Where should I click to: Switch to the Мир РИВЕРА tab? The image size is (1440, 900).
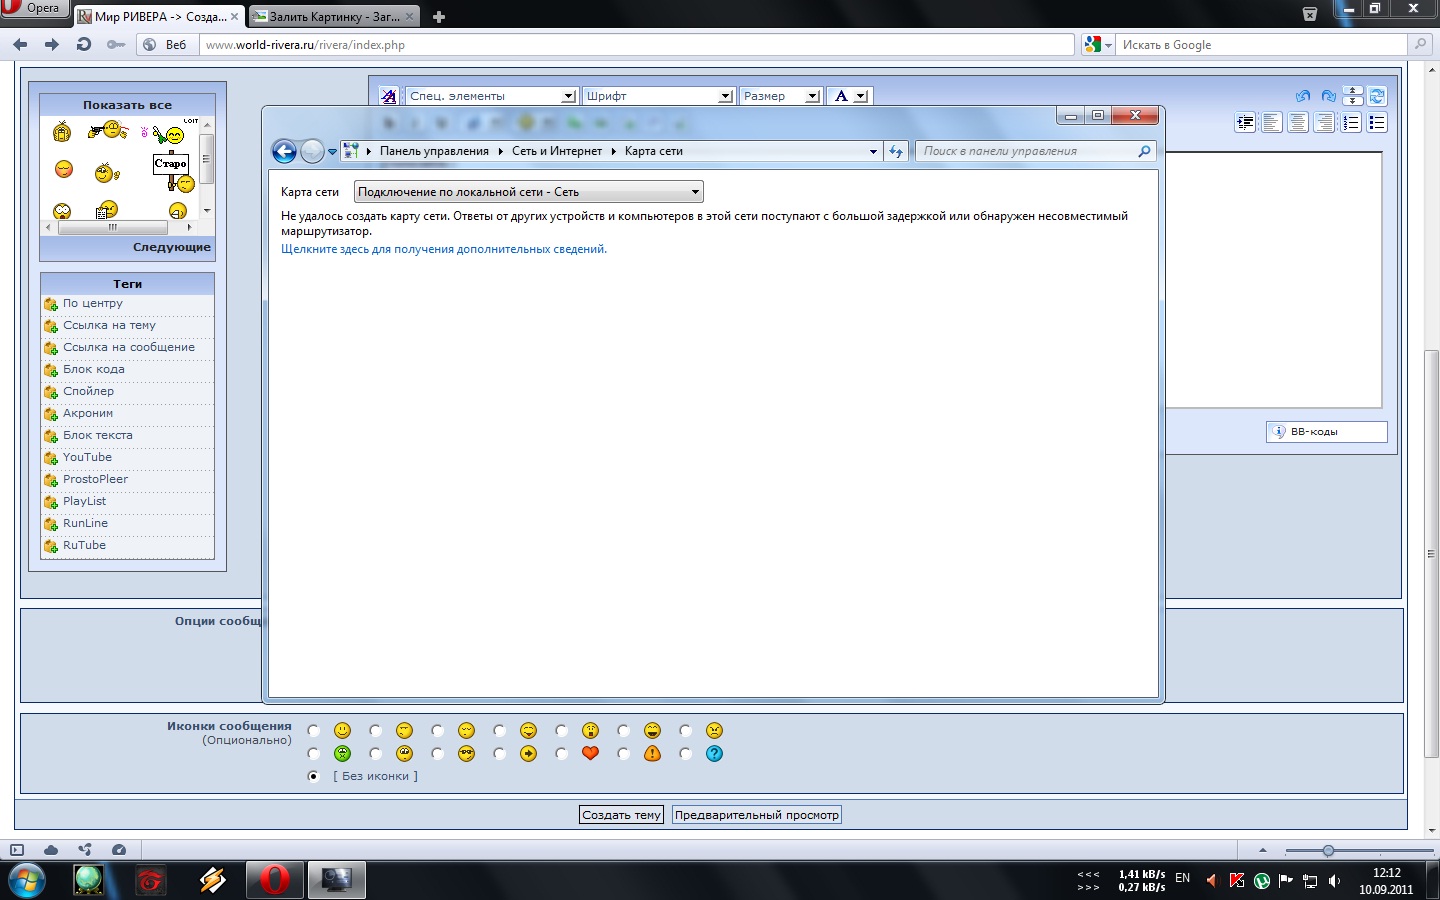(159, 16)
